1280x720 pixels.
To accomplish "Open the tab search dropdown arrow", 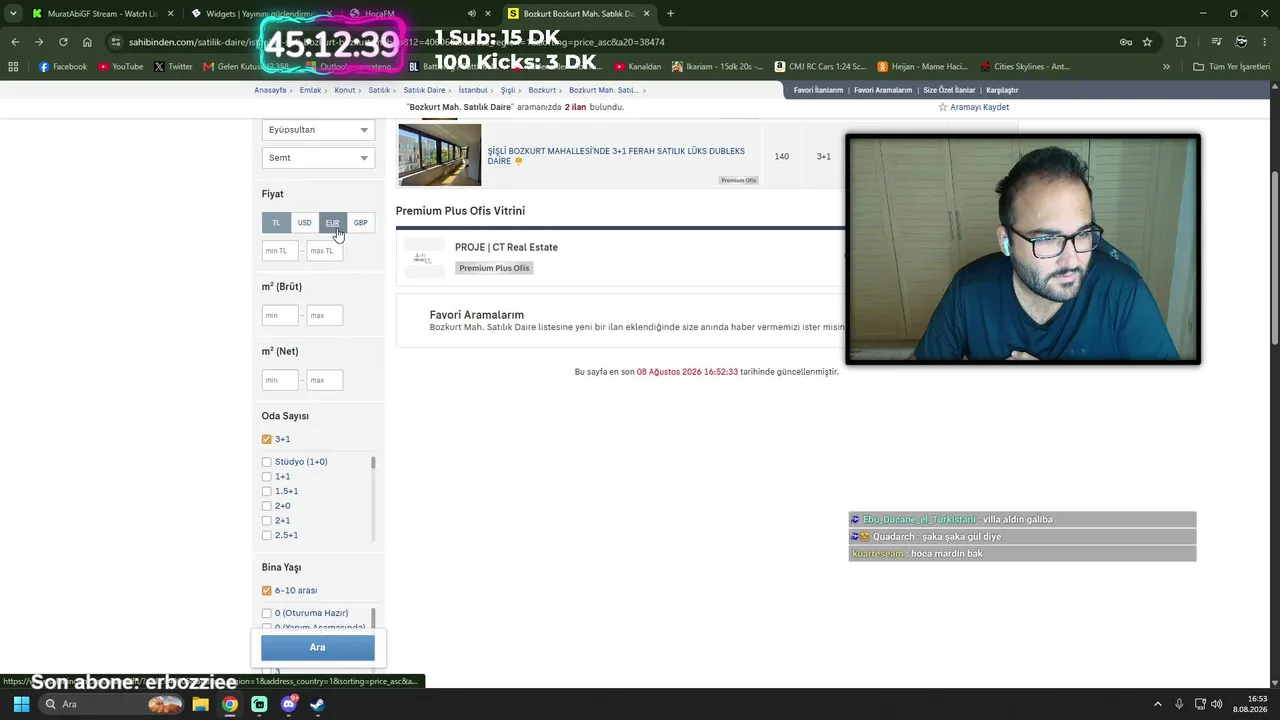I will [13, 14].
